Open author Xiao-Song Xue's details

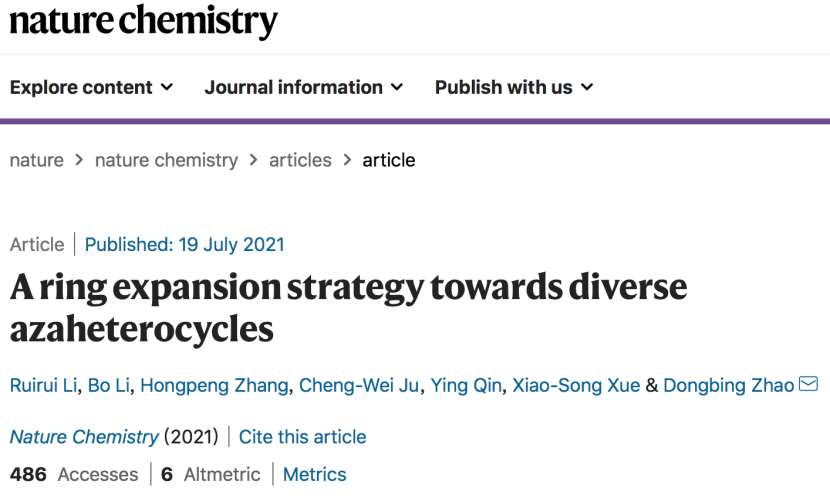click(x=576, y=385)
